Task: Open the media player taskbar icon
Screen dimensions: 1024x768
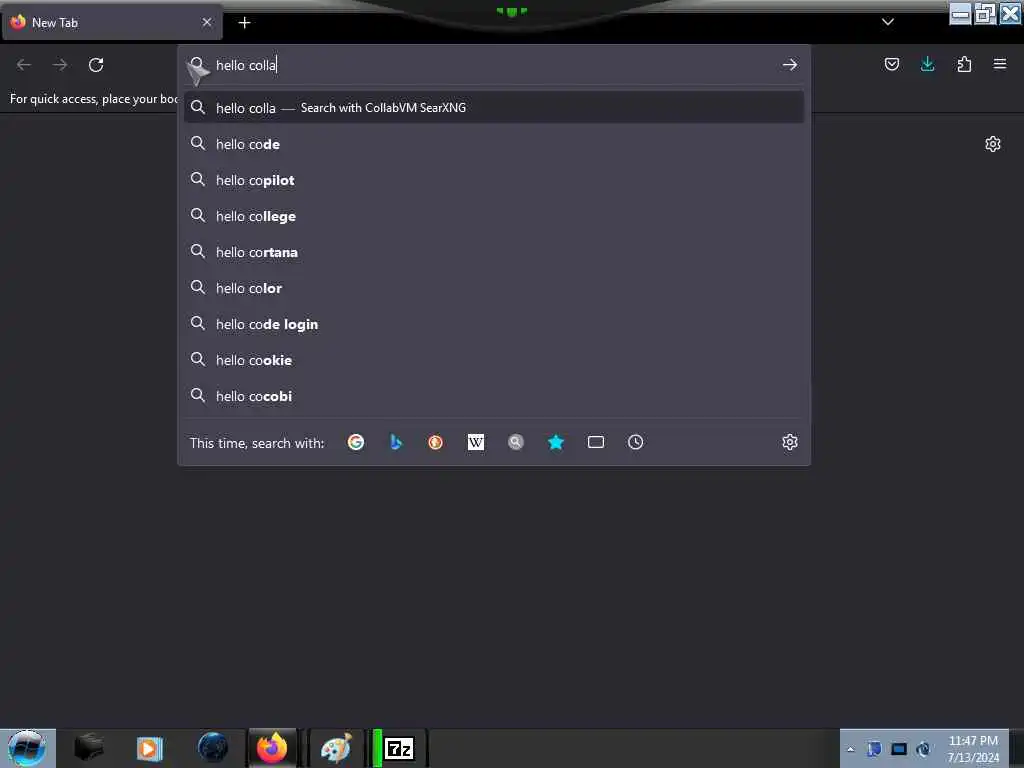Action: 149,748
